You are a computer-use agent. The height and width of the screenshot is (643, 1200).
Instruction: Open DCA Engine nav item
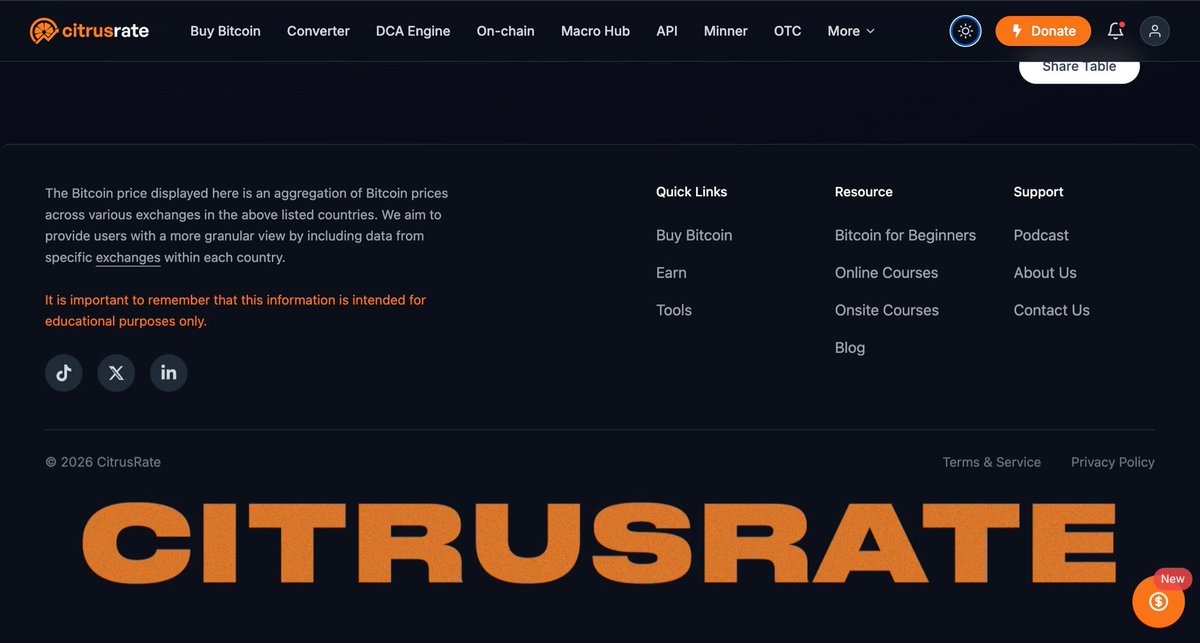coord(413,31)
